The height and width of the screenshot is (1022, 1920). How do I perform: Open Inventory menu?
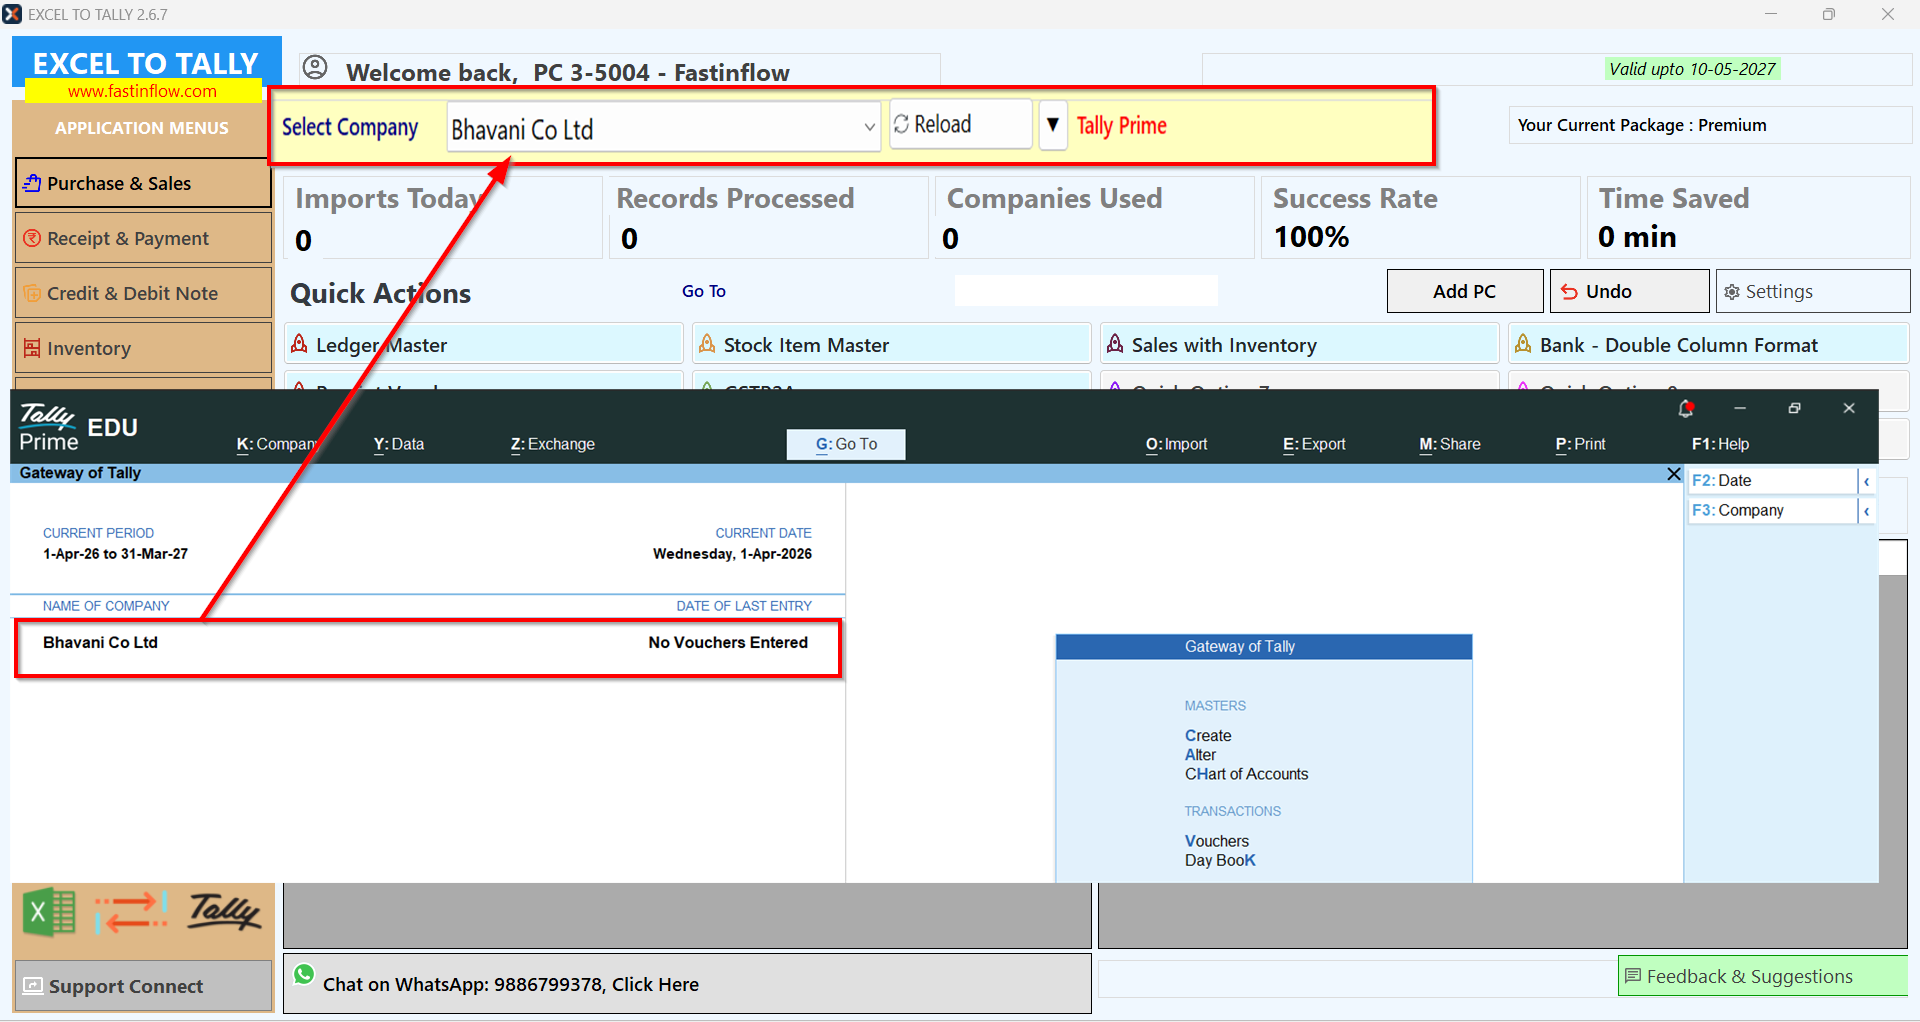click(x=143, y=348)
